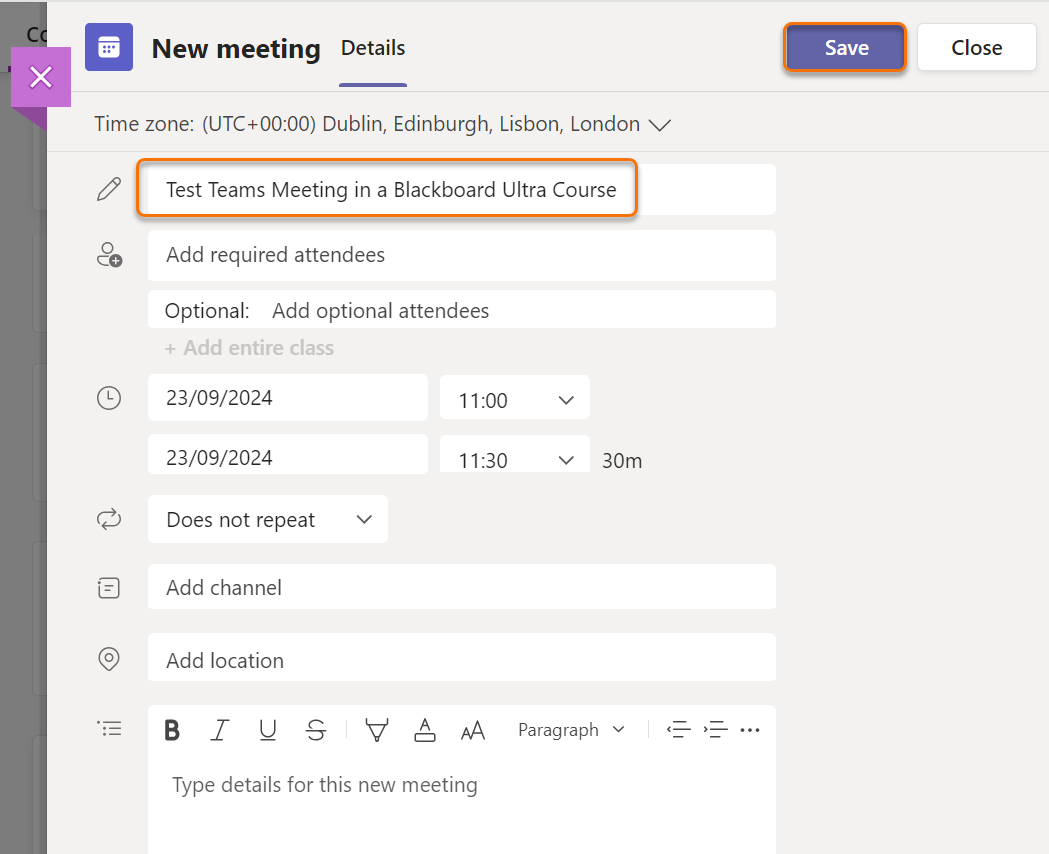The image size is (1049, 854).
Task: Apply Strikethrough formatting icon
Action: click(316, 730)
